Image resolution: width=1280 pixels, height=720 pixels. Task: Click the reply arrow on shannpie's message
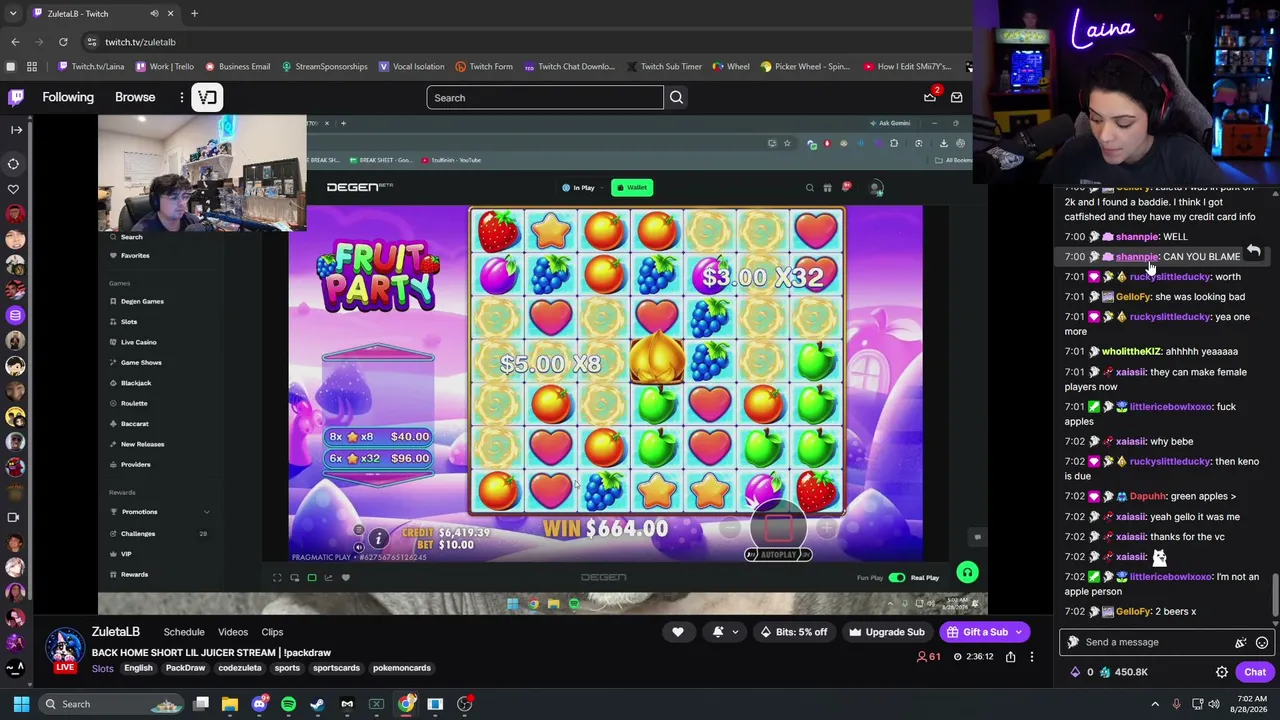1253,251
